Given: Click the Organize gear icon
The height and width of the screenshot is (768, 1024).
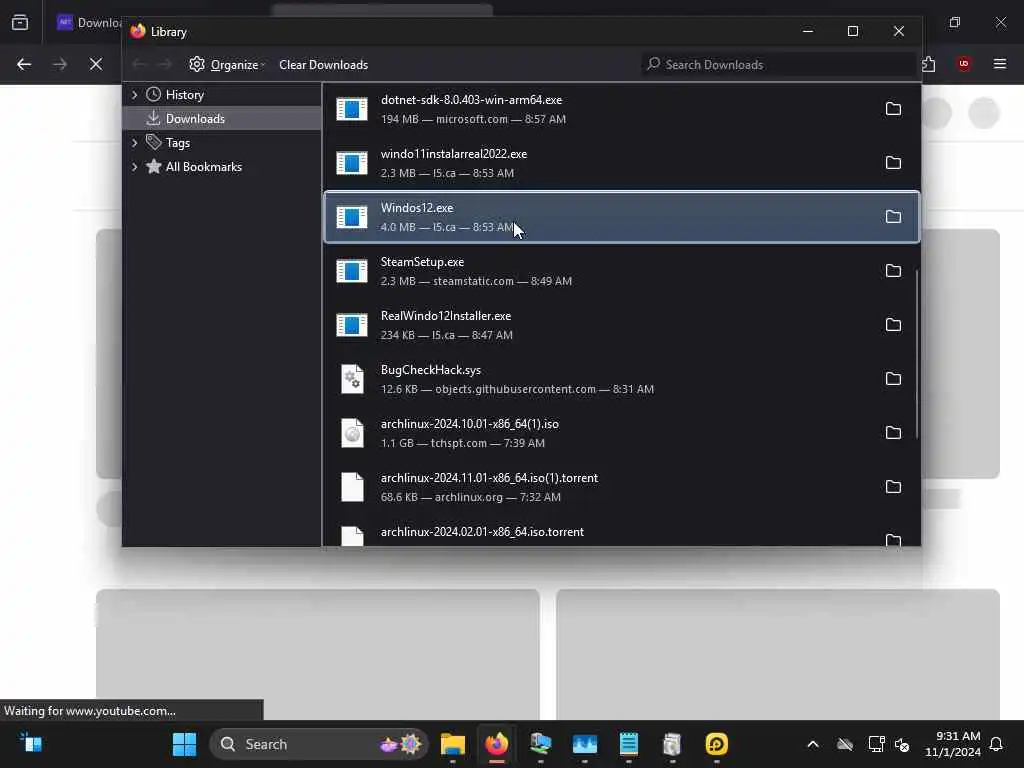Looking at the screenshot, I should (197, 64).
